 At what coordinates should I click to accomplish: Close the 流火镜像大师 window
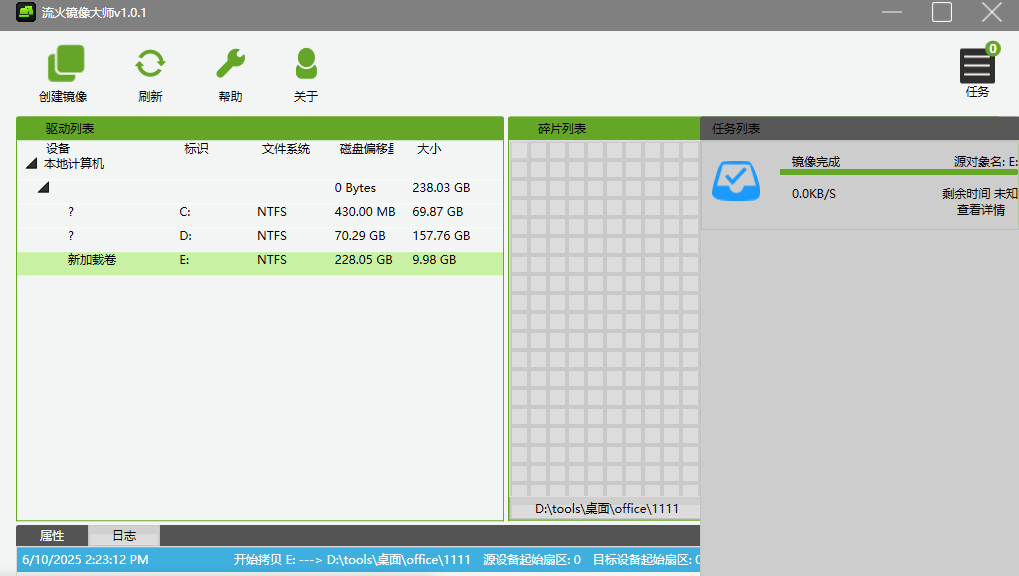992,12
